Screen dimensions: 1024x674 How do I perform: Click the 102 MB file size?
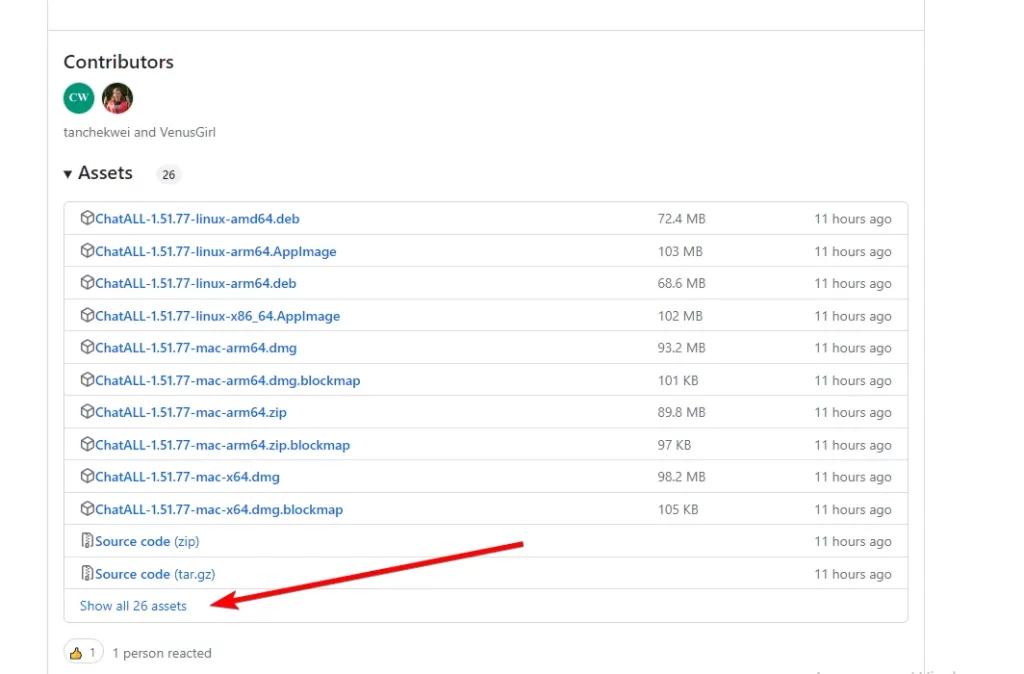click(680, 316)
